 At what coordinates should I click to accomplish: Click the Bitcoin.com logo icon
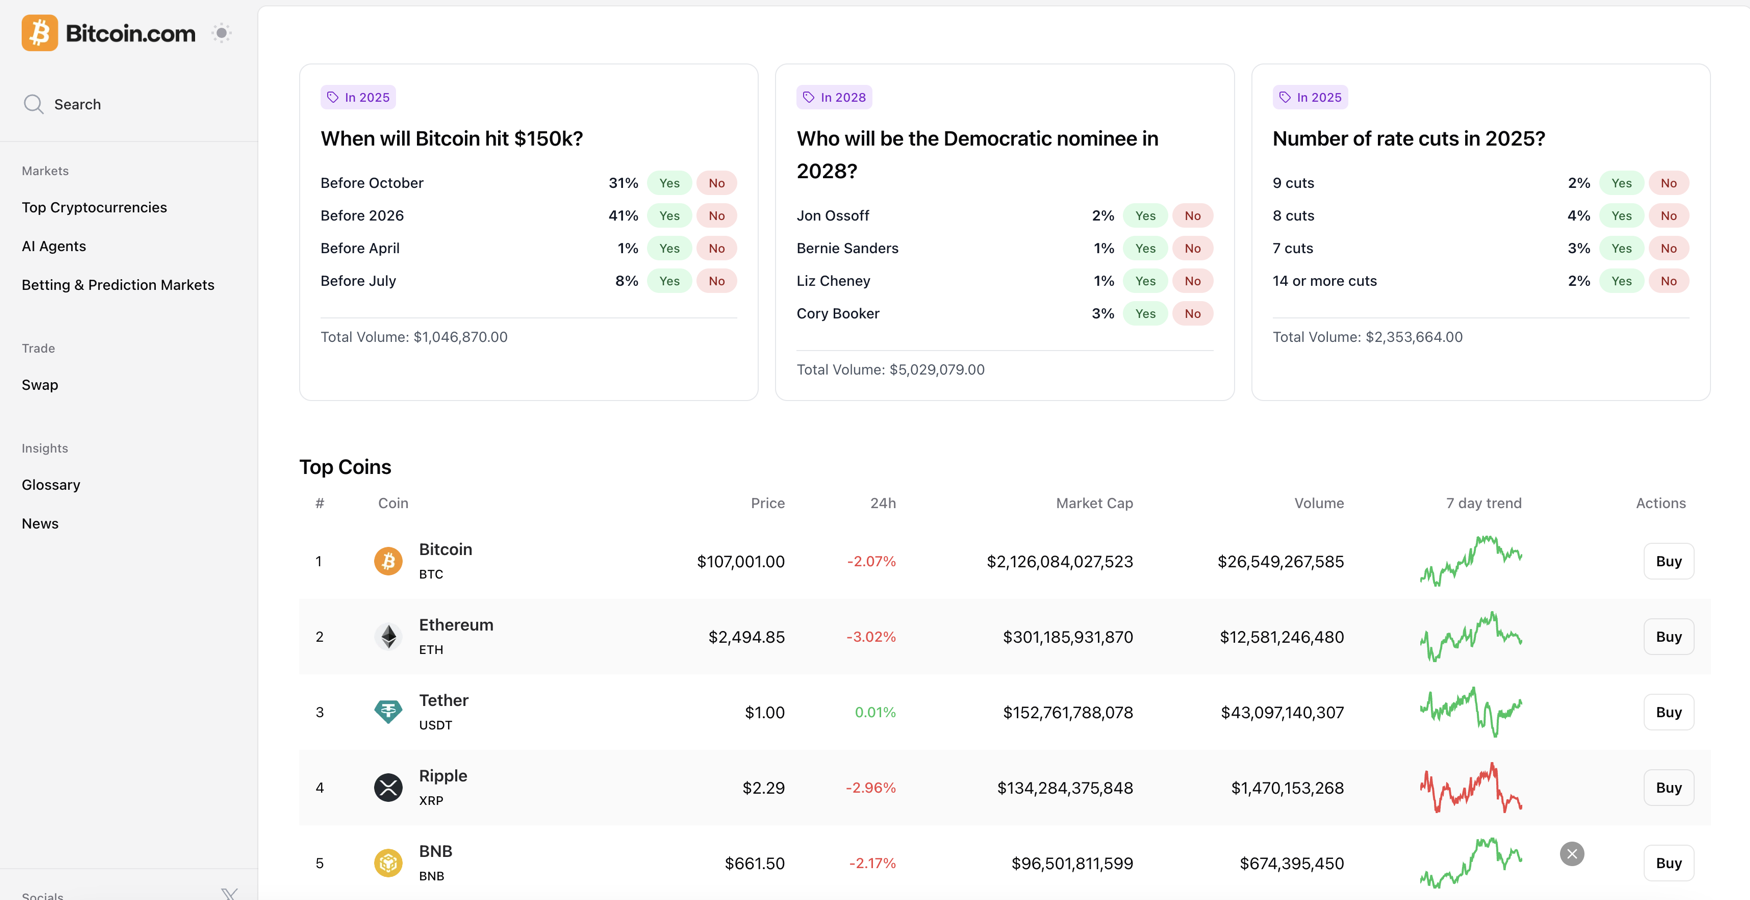[40, 33]
